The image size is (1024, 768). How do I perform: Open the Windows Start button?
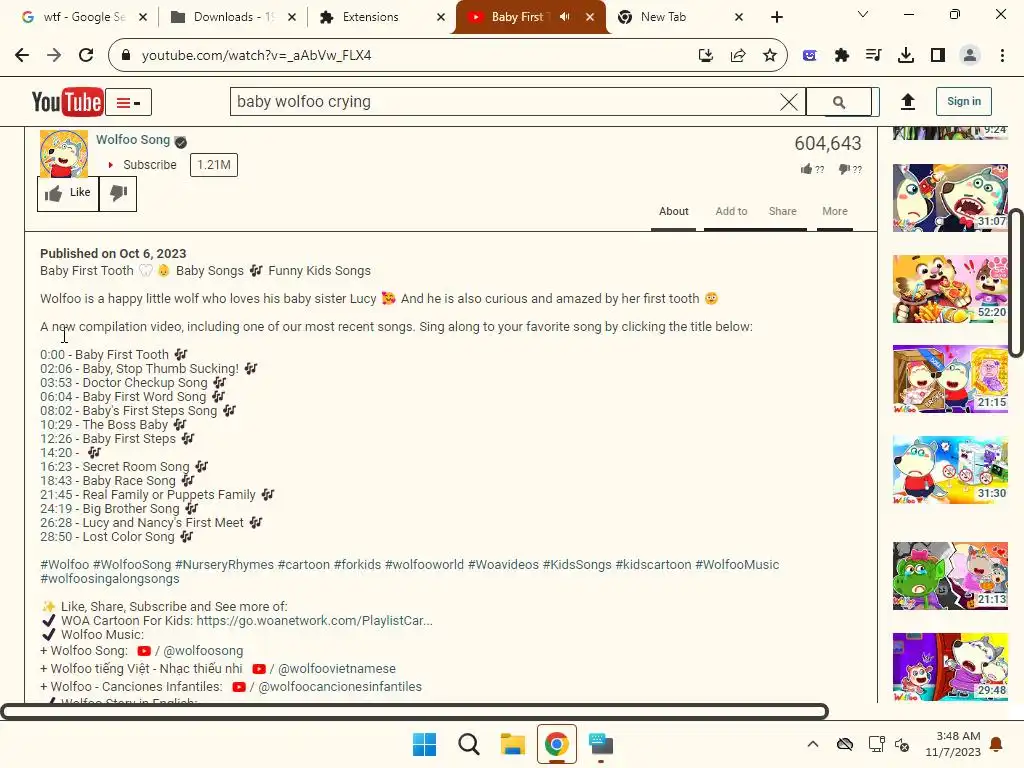tap(424, 744)
